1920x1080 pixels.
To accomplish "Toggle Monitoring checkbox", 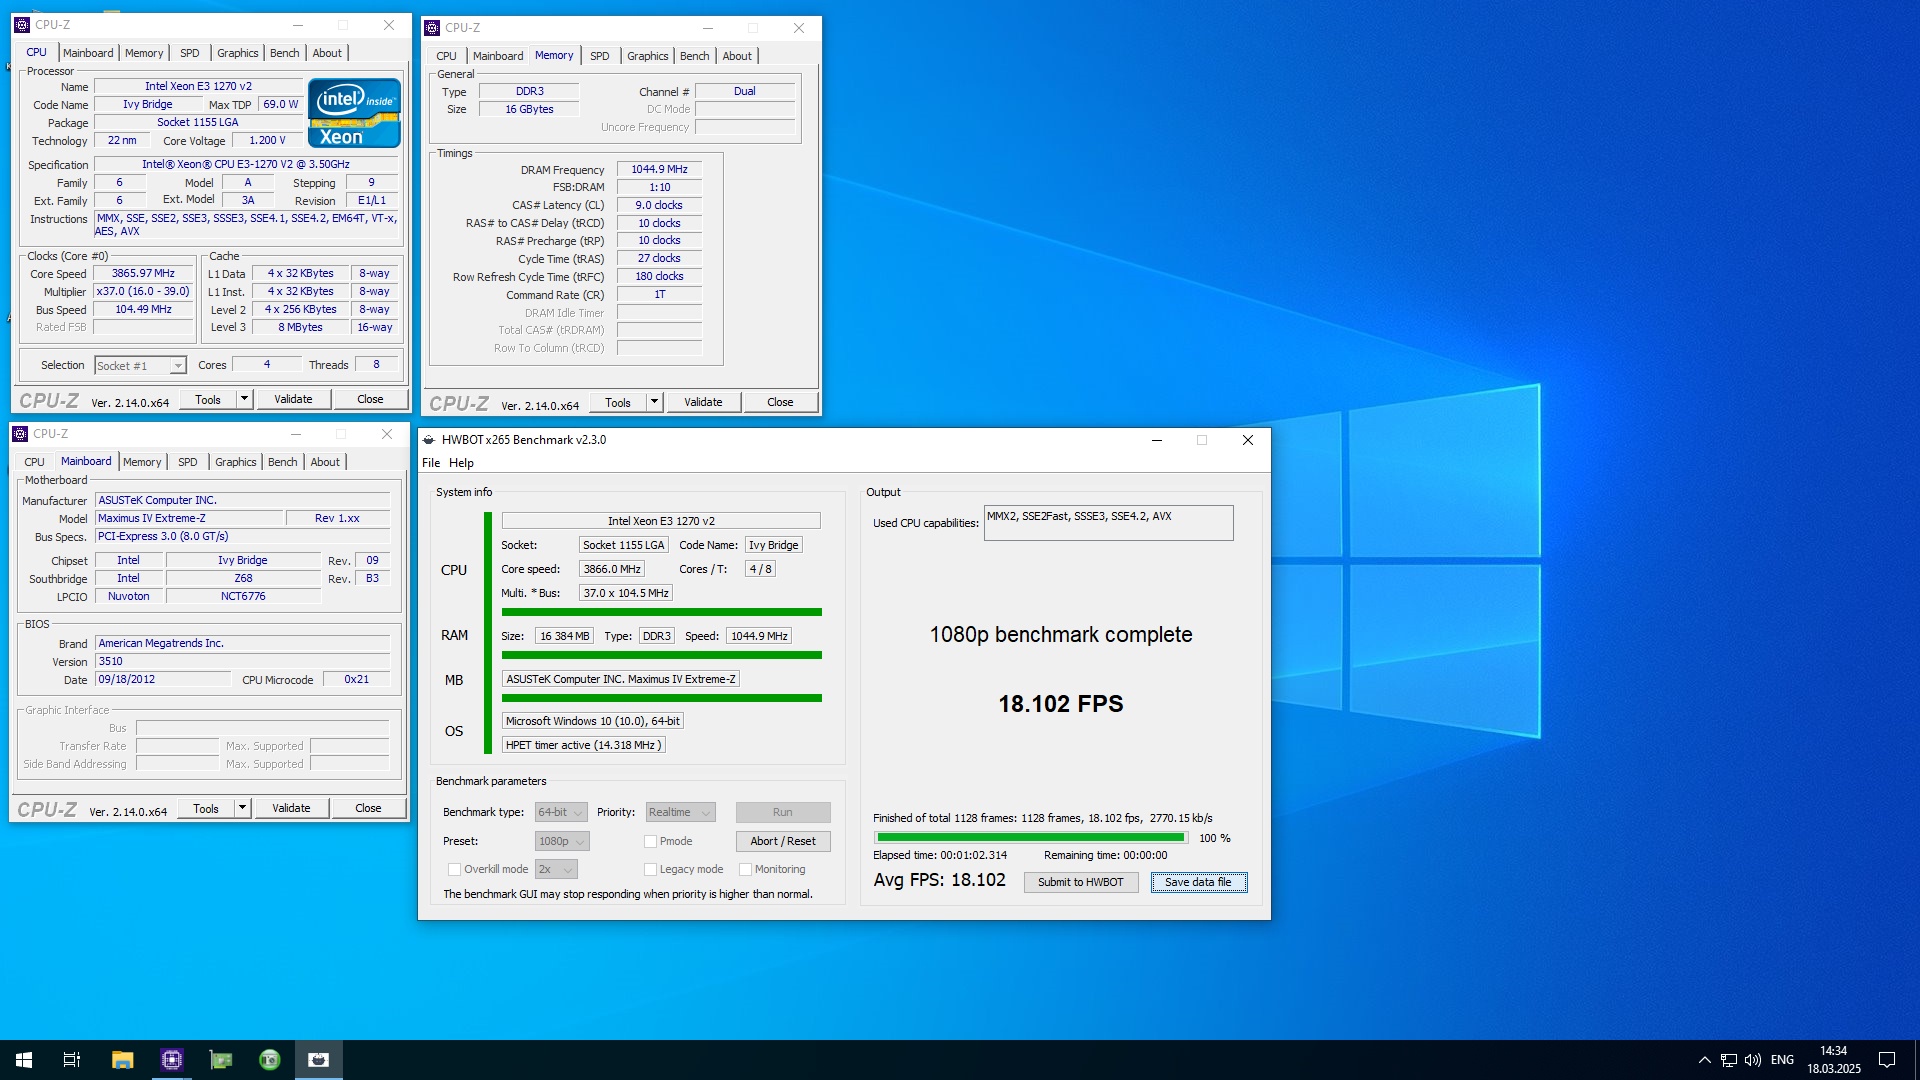I will click(x=745, y=870).
